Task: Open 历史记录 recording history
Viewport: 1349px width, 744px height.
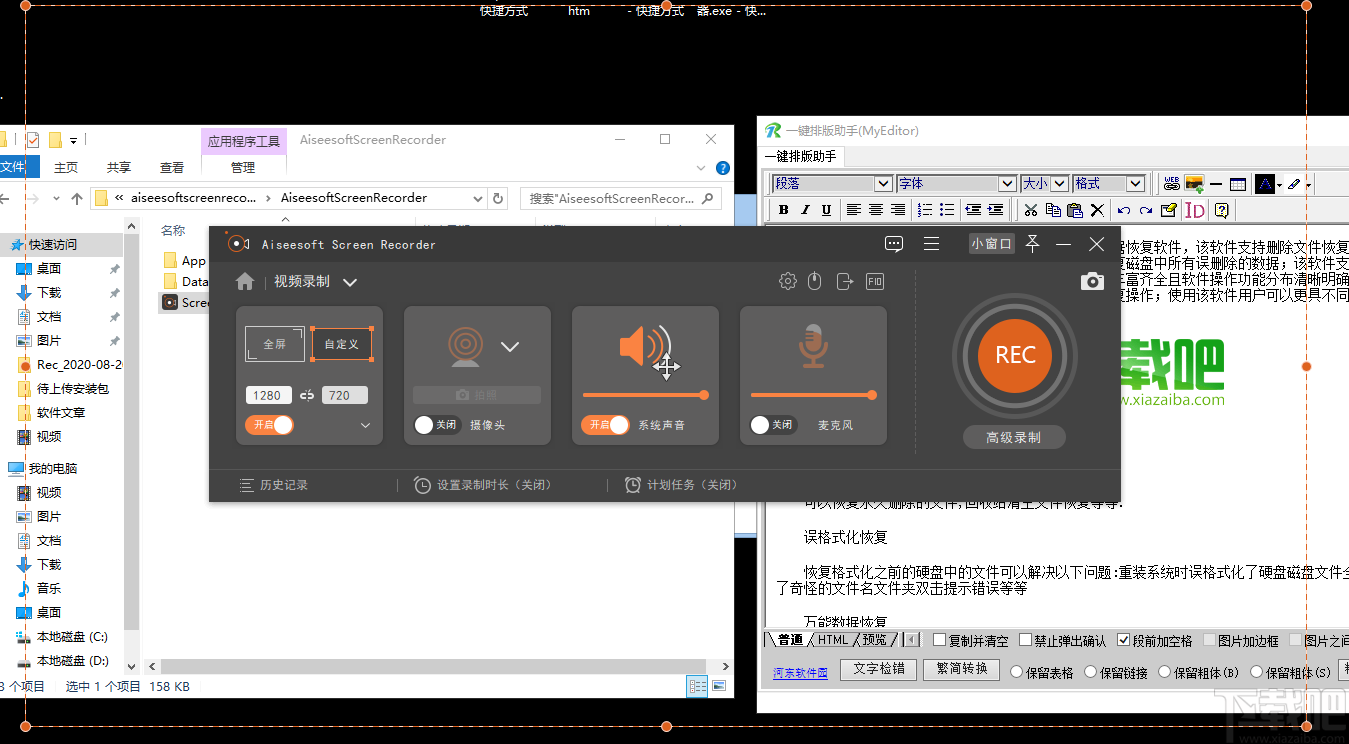Action: (x=273, y=485)
